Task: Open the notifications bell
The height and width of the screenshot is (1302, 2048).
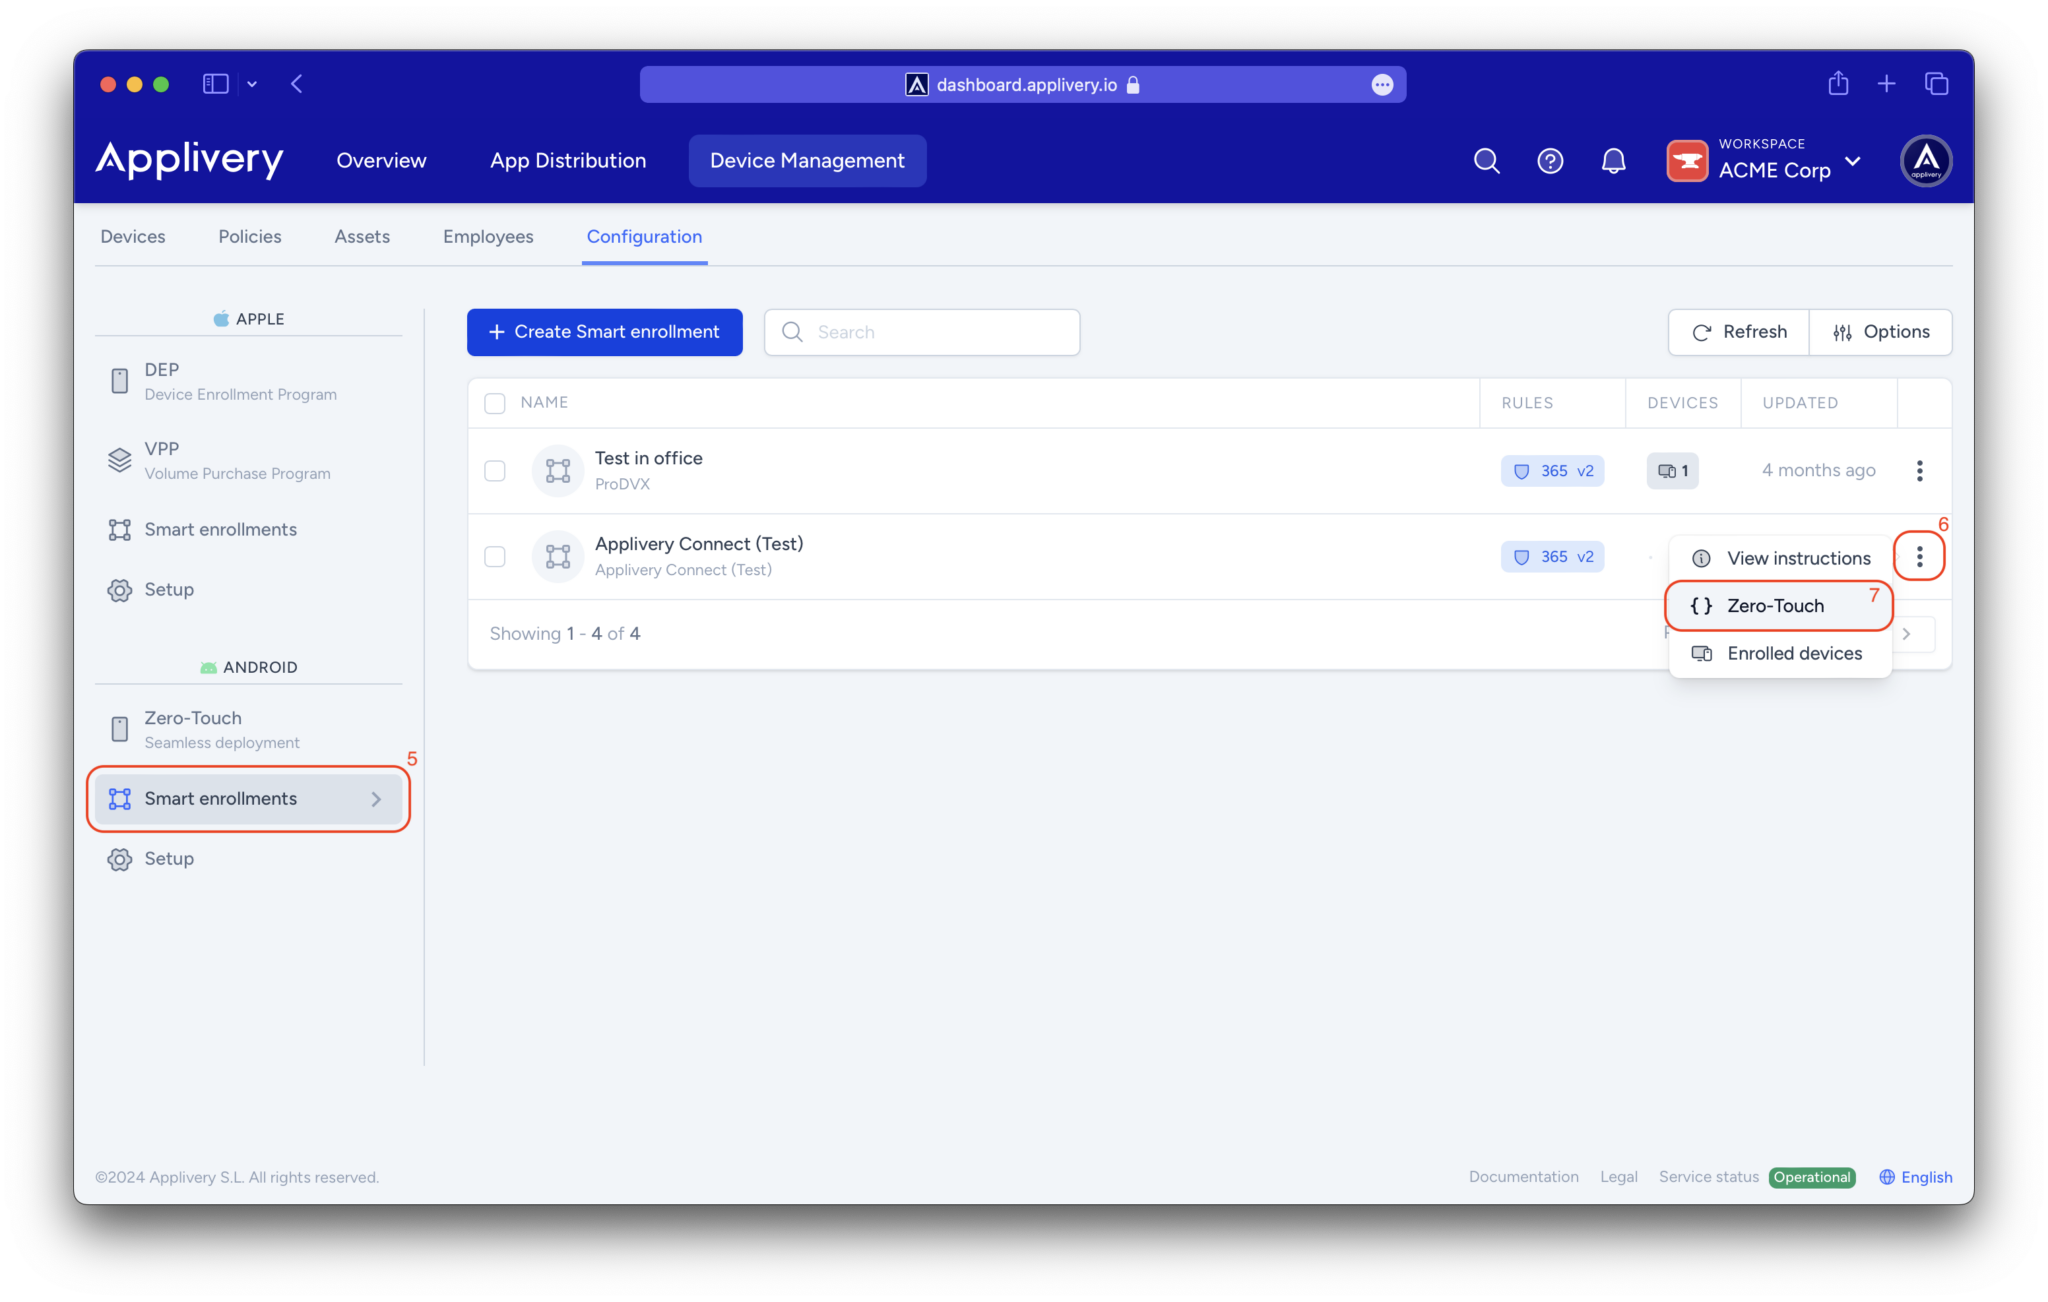Action: (x=1613, y=160)
